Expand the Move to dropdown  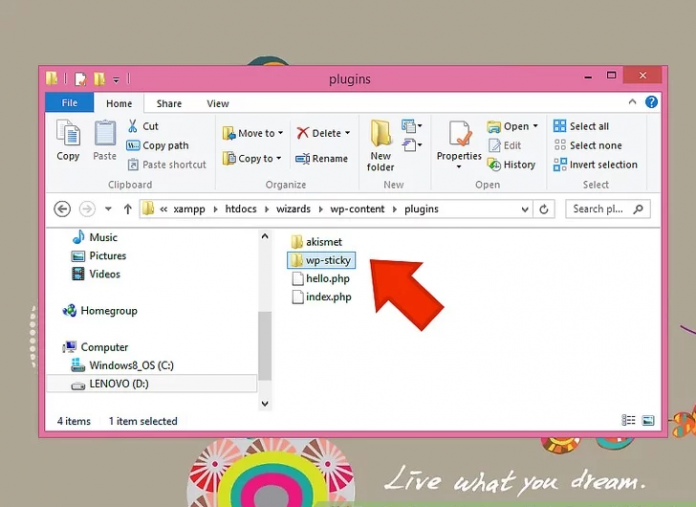(x=280, y=133)
